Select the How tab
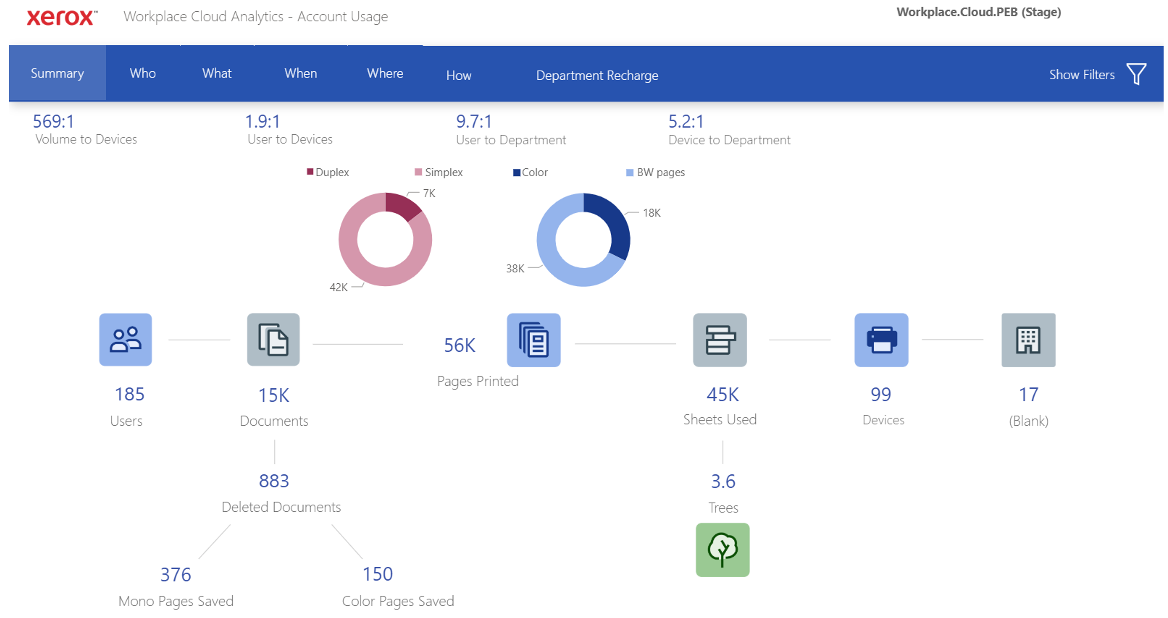 [459, 75]
